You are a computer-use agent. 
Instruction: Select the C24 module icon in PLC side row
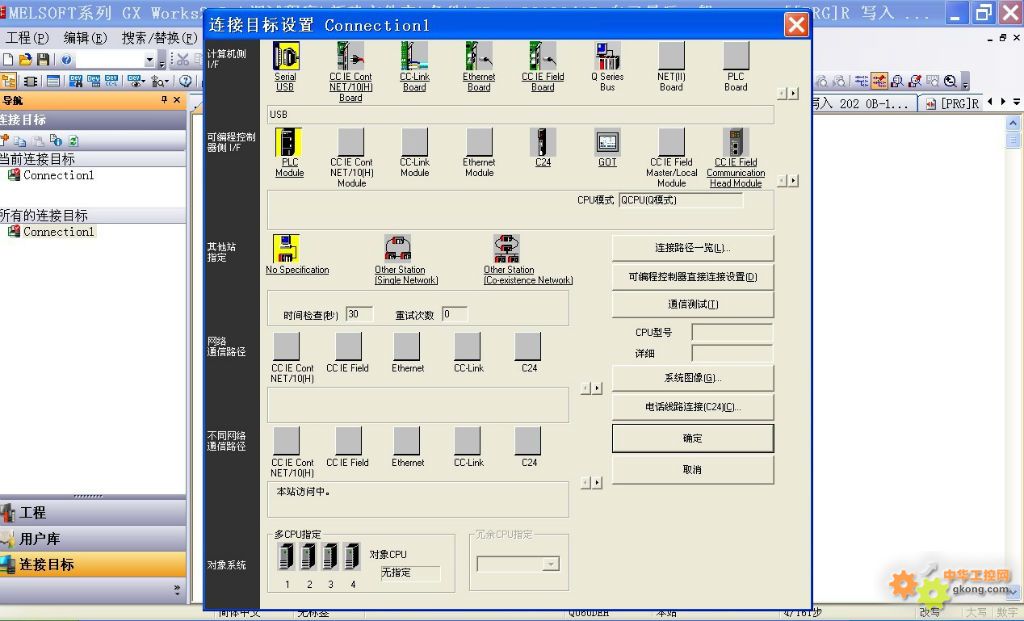pyautogui.click(x=543, y=142)
